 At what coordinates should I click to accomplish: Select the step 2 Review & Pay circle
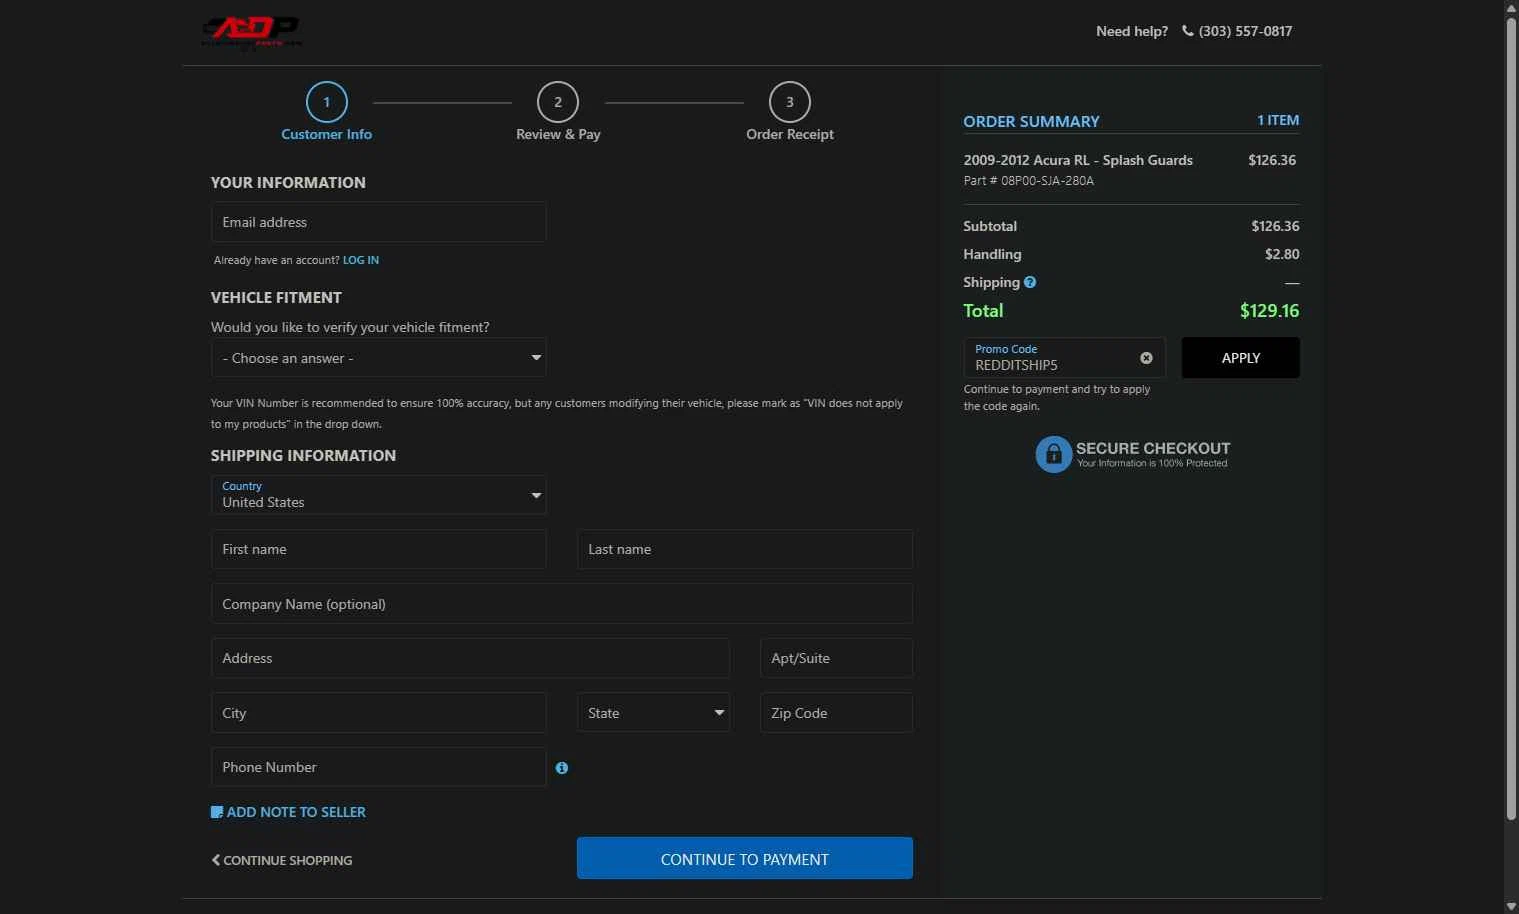pos(558,102)
